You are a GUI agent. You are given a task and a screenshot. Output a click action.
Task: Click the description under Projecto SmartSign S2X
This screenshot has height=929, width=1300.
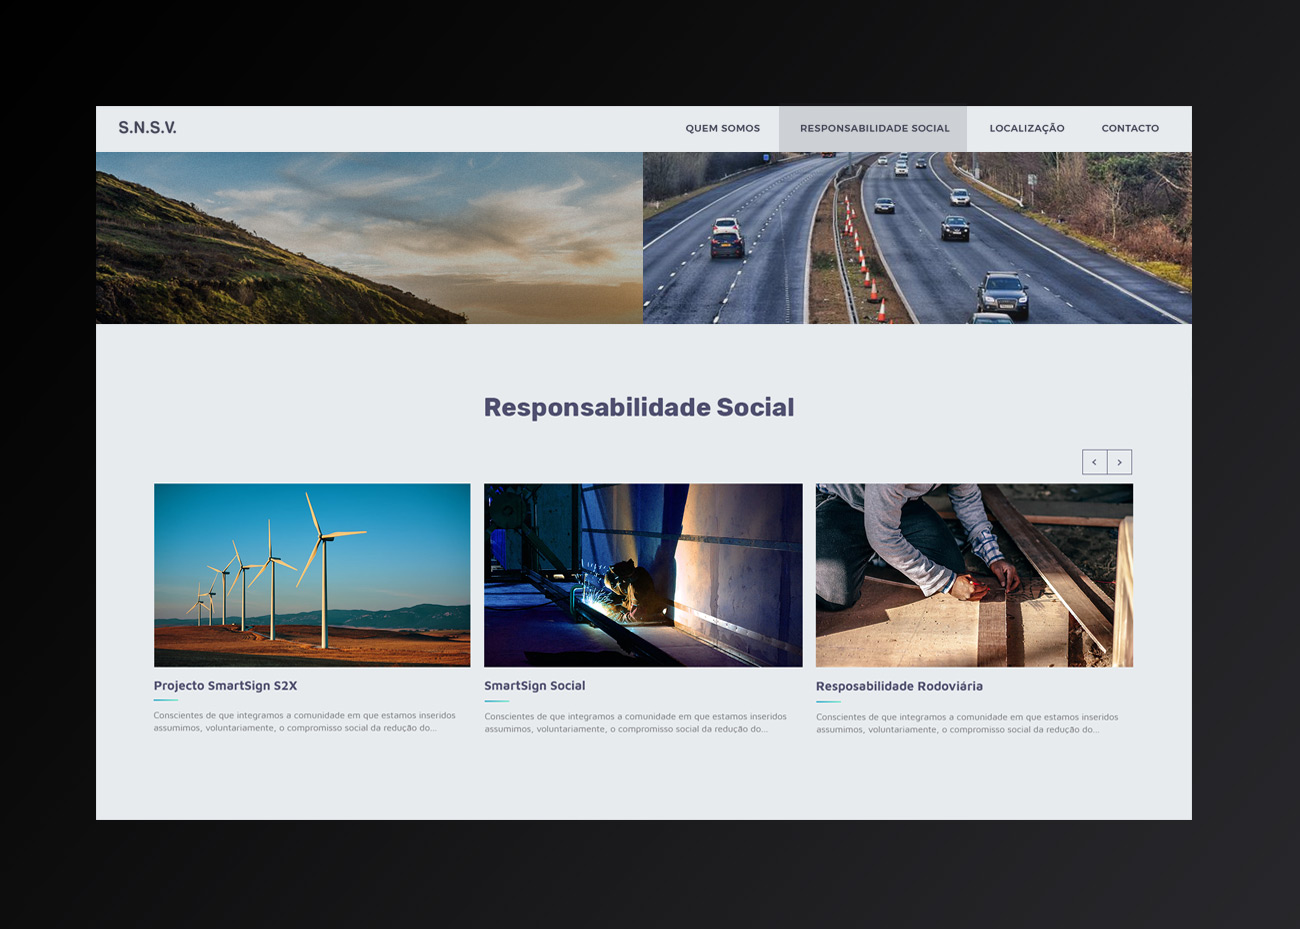pyautogui.click(x=304, y=722)
